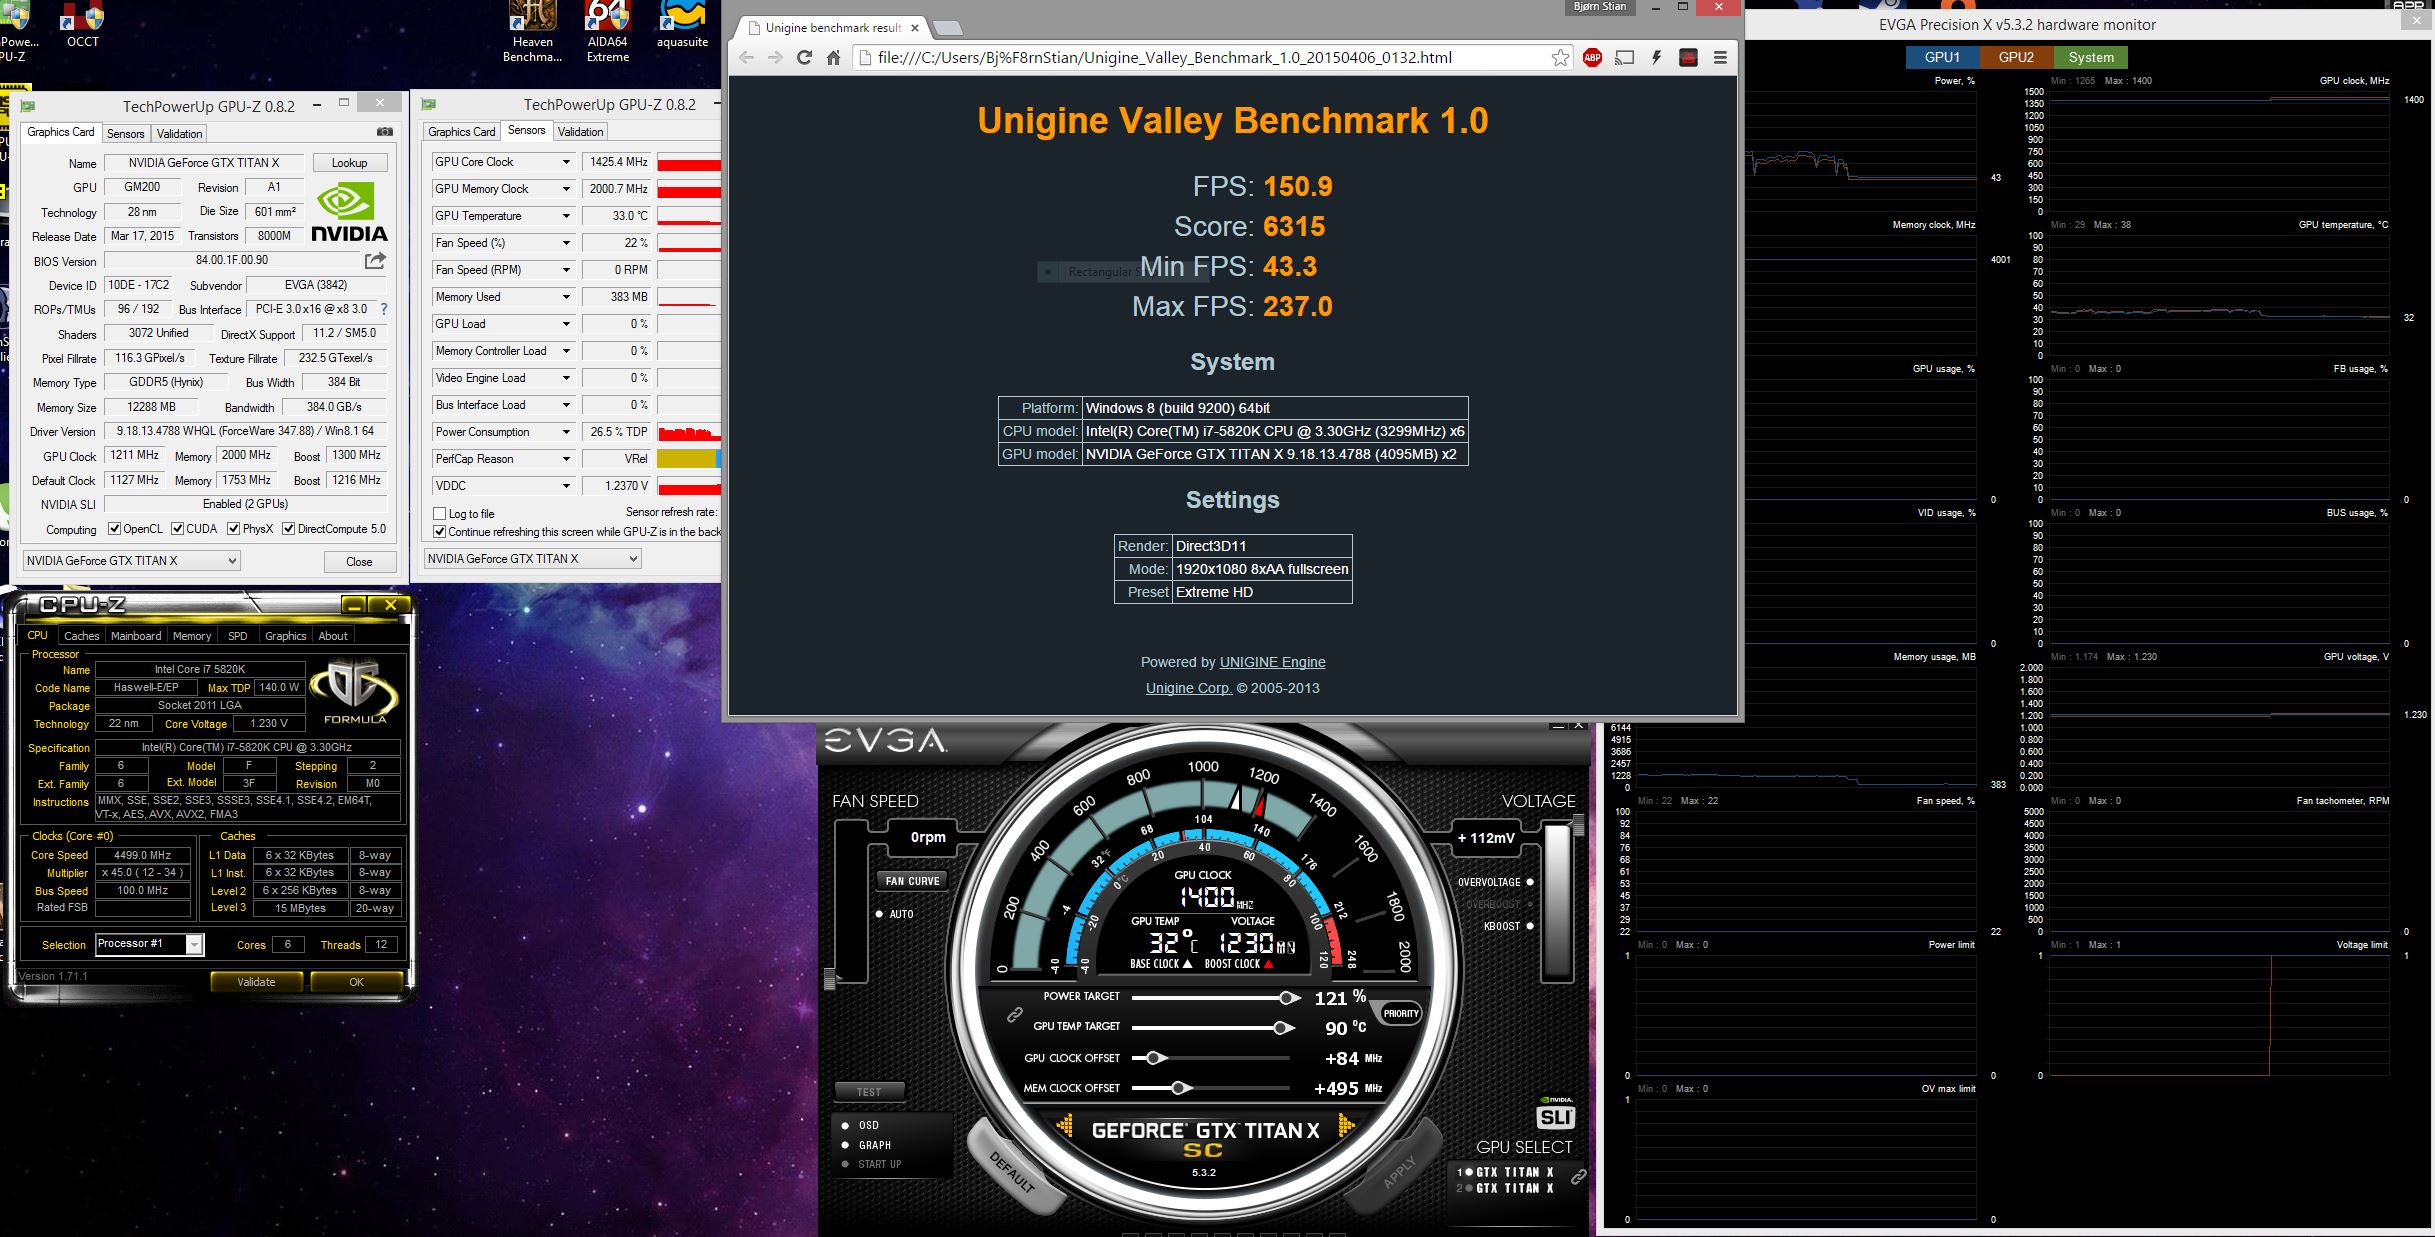This screenshot has height=1237, width=2435.
Task: Click the Power Target slider handle
Action: 1289,998
